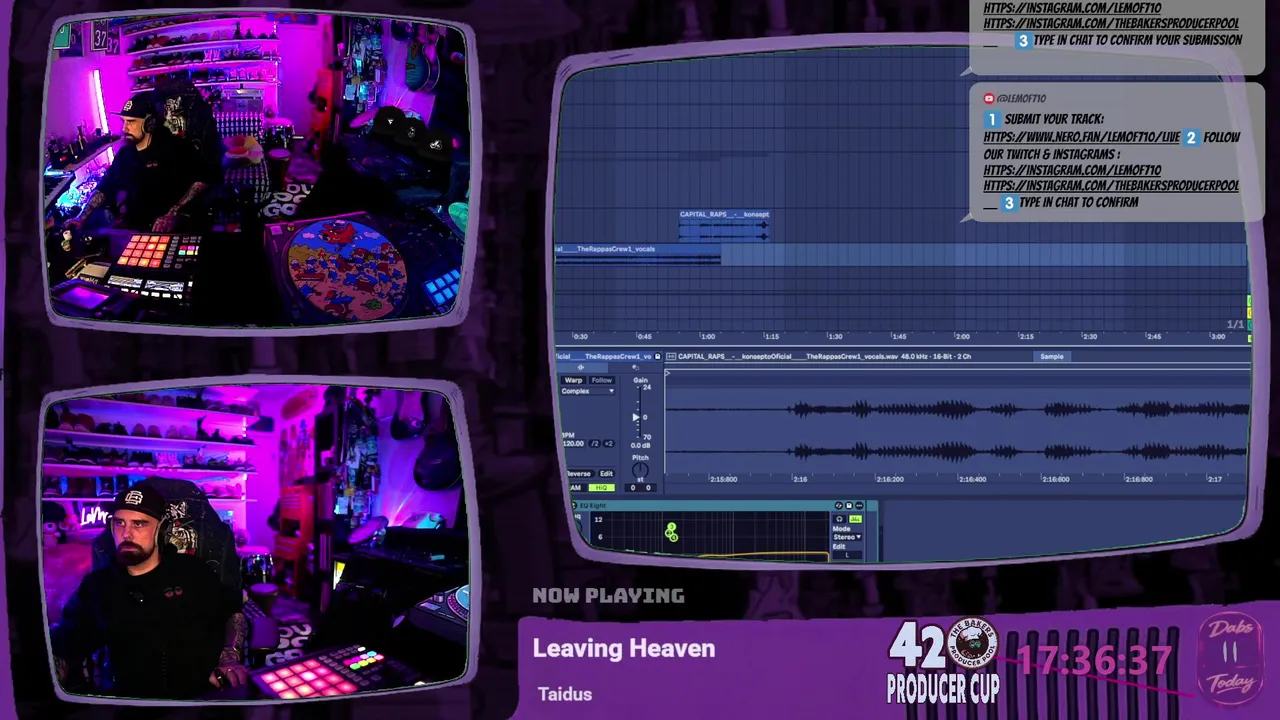Toggle the EQ Eight device power button
Image resolution: width=1280 pixels, height=720 pixels.
(574, 506)
